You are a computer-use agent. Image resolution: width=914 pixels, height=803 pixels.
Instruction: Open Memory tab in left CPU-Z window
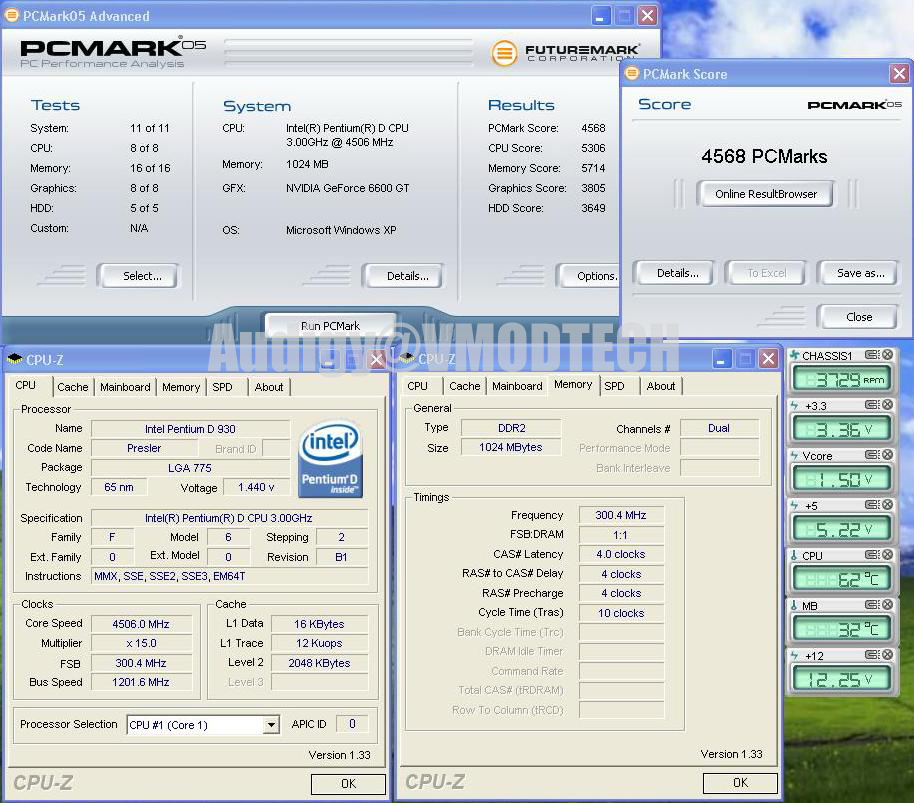[181, 387]
